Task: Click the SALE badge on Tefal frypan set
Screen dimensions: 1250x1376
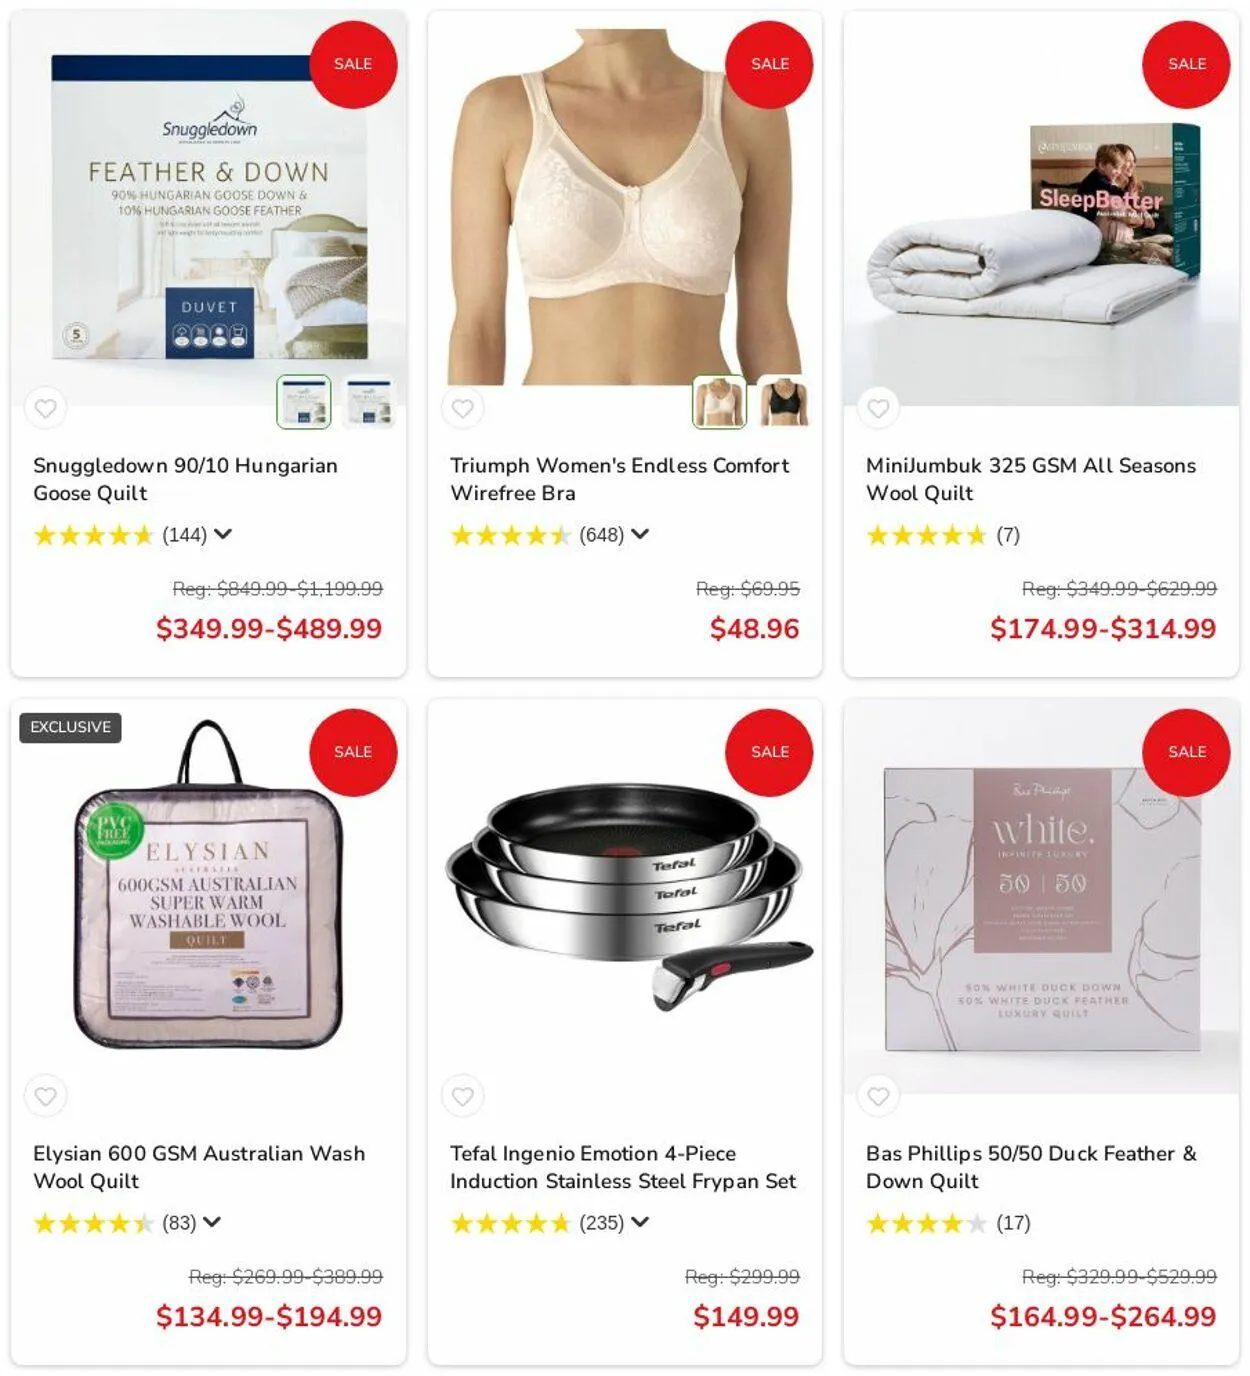Action: tap(769, 752)
